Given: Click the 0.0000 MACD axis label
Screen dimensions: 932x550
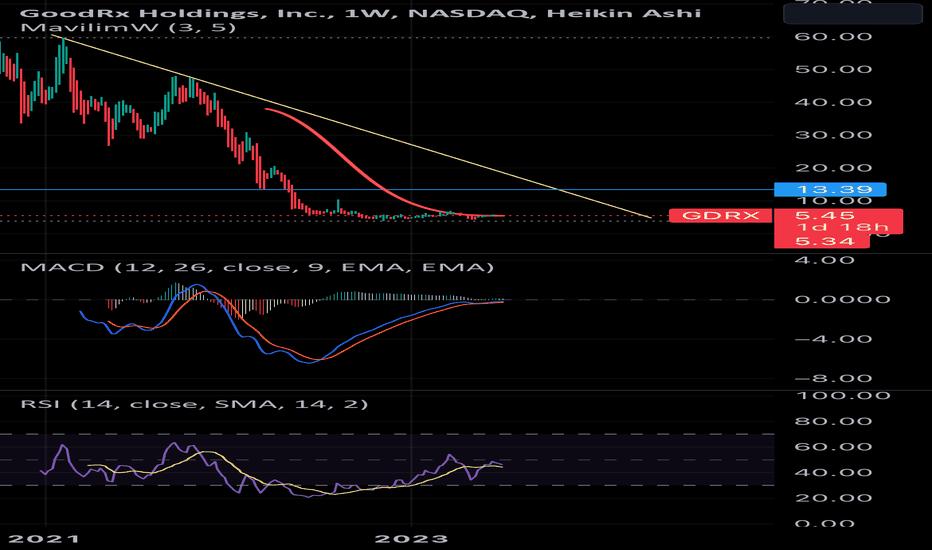Looking at the screenshot, I should pos(842,299).
